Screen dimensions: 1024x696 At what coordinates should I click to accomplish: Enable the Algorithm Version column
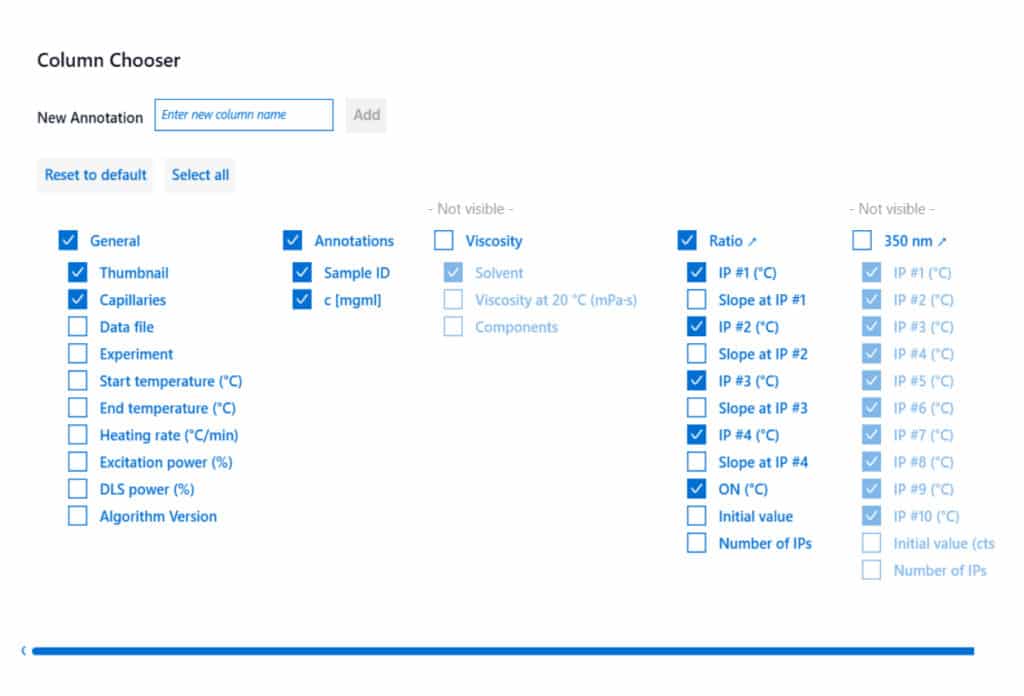[77, 516]
